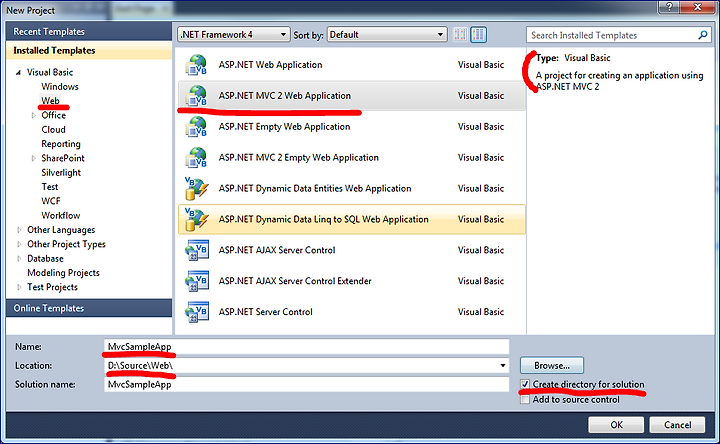This screenshot has height=444, width=720.
Task: Select ASP.NET Dynamic Data Entities Web Application text
Action: (315, 188)
